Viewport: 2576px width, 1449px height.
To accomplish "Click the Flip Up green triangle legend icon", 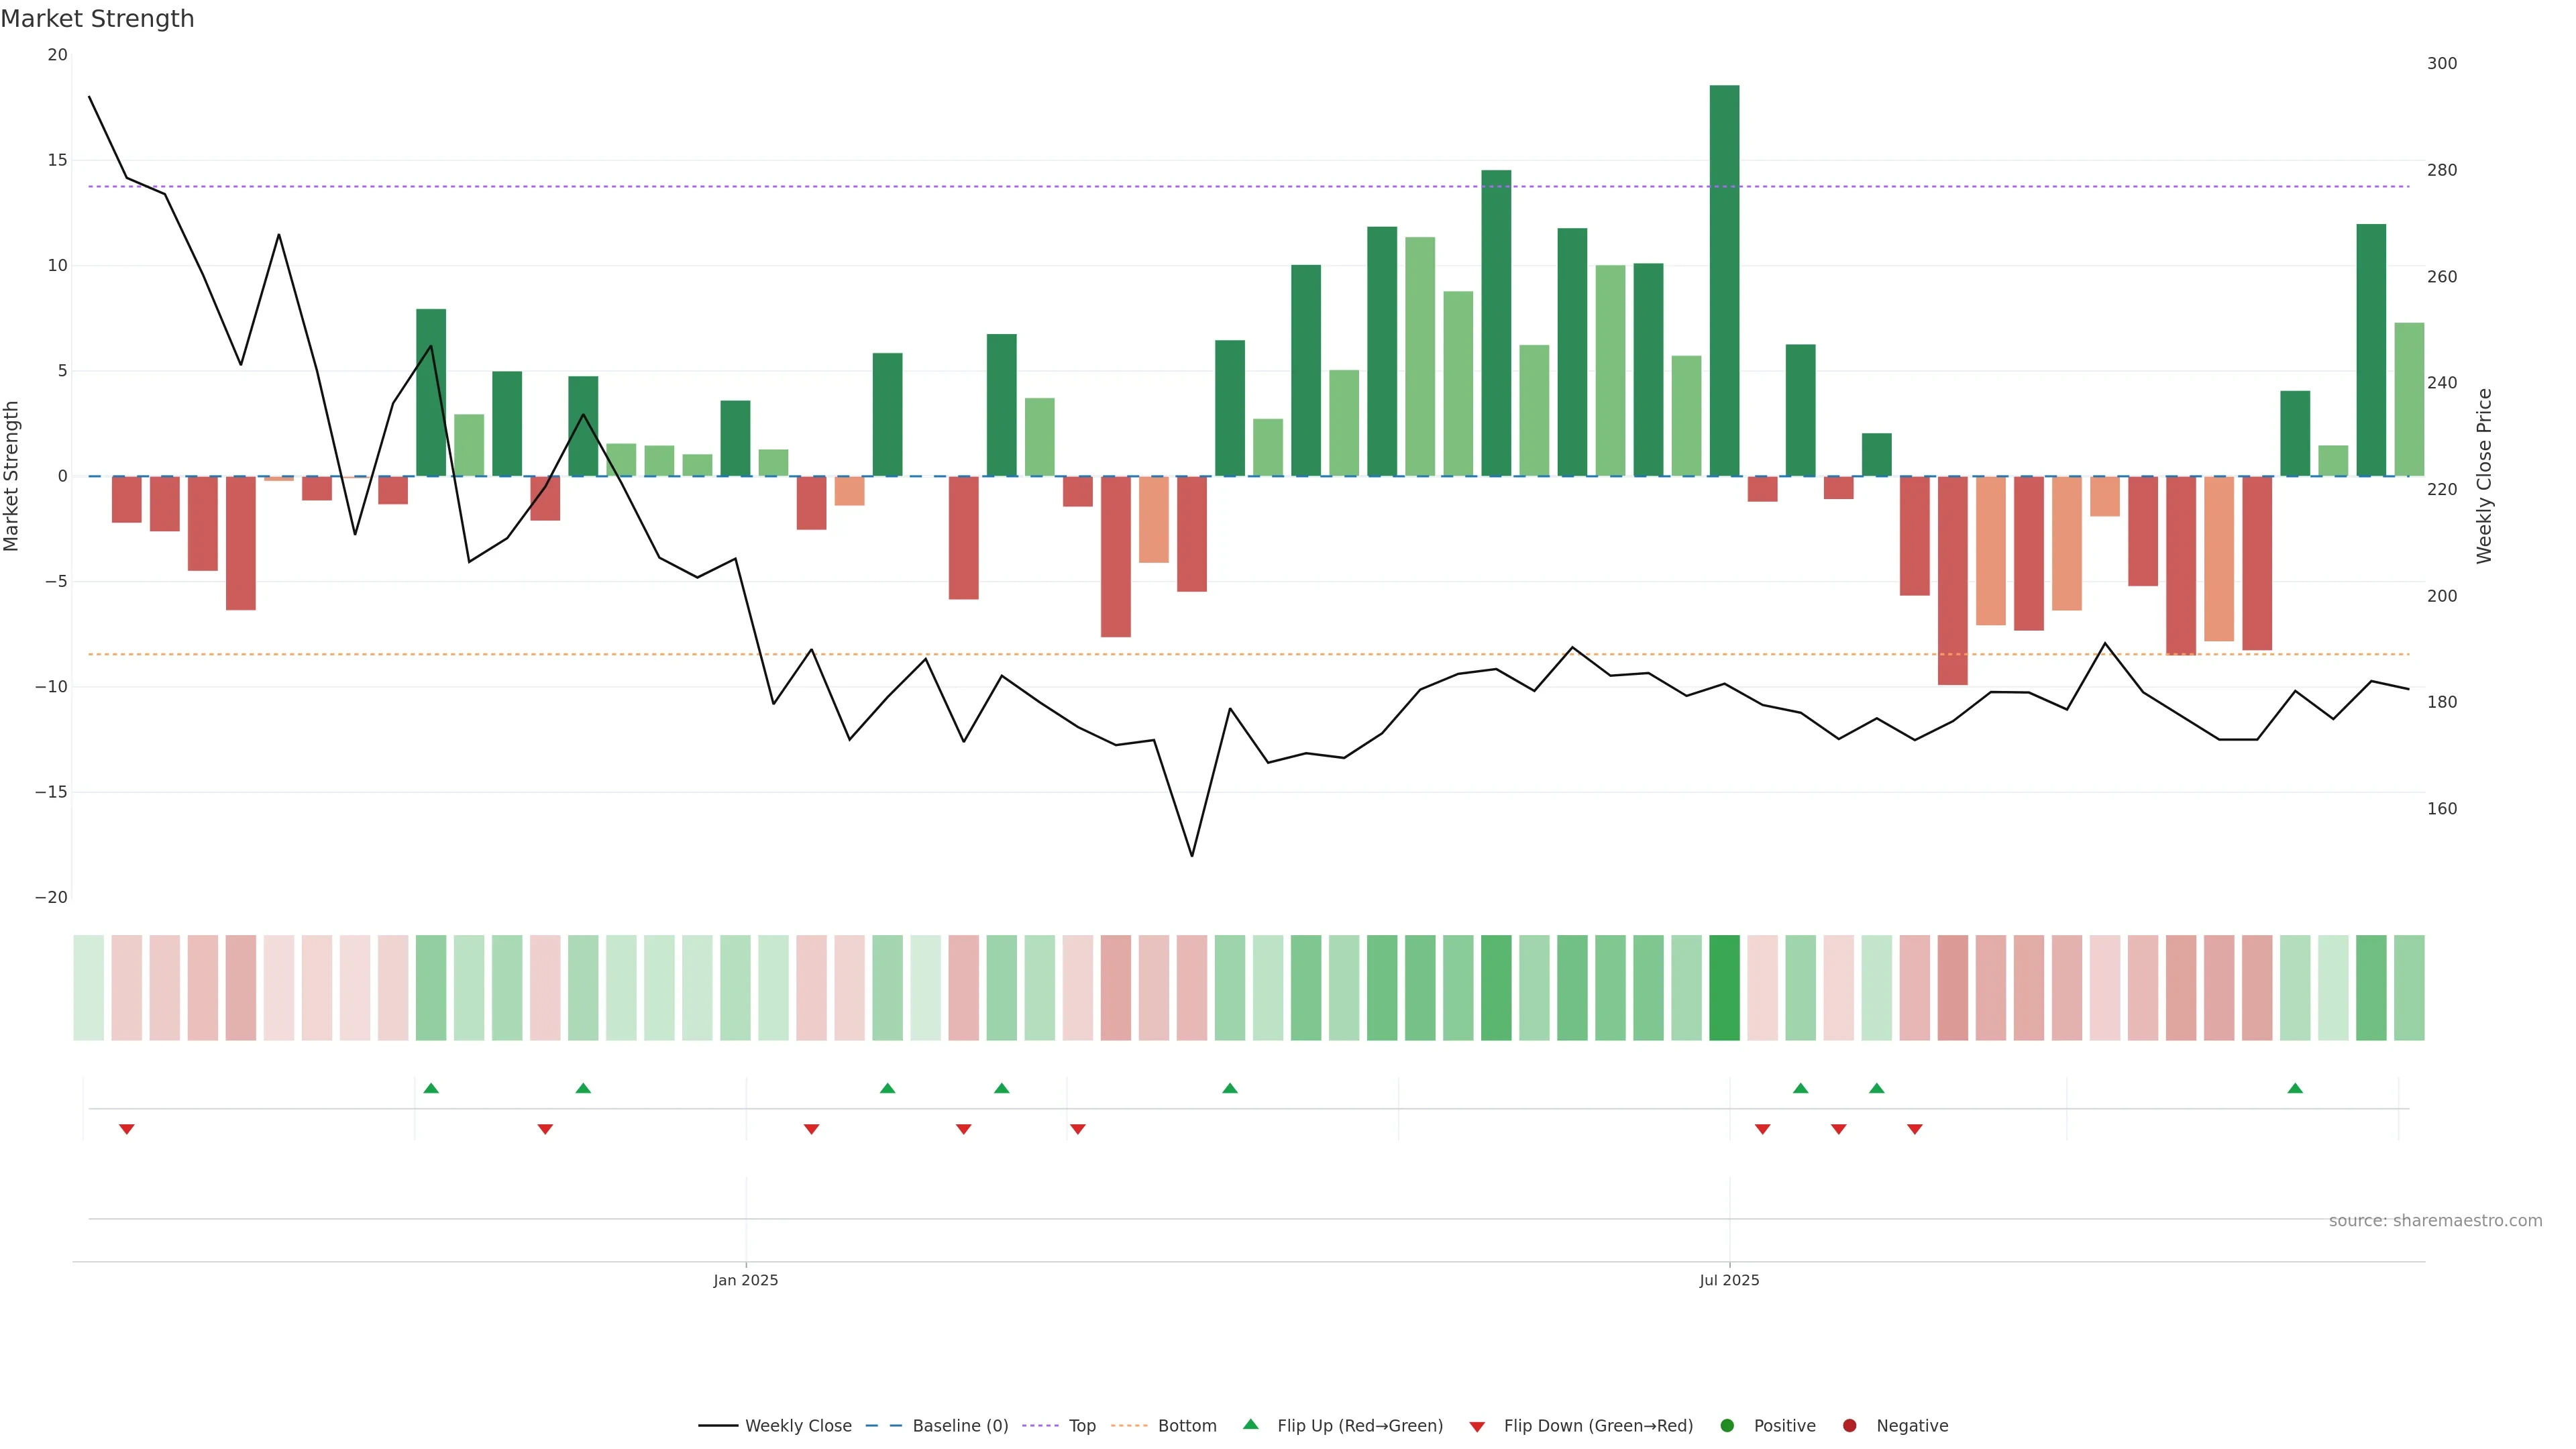I will pyautogui.click(x=1250, y=1424).
